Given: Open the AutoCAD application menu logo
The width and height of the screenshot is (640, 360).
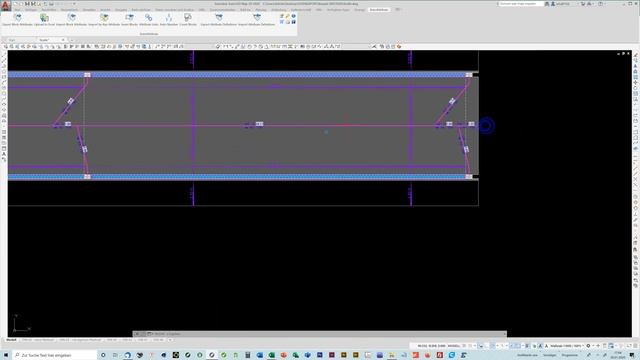Looking at the screenshot, I should [x=5, y=5].
